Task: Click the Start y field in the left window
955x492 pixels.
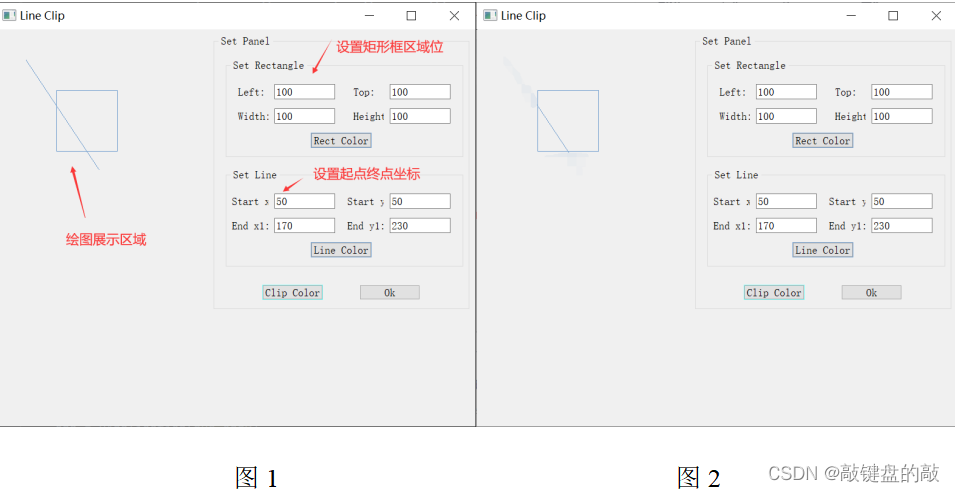Action: 420,202
